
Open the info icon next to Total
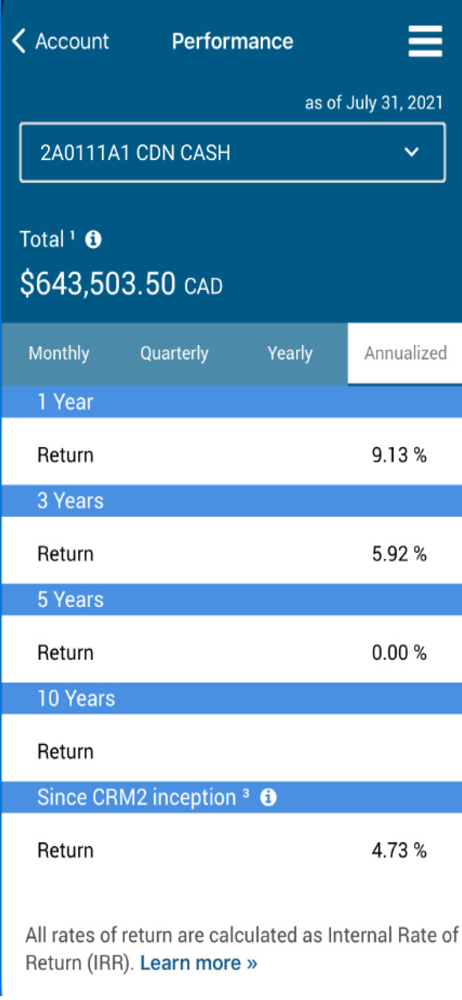point(93,240)
